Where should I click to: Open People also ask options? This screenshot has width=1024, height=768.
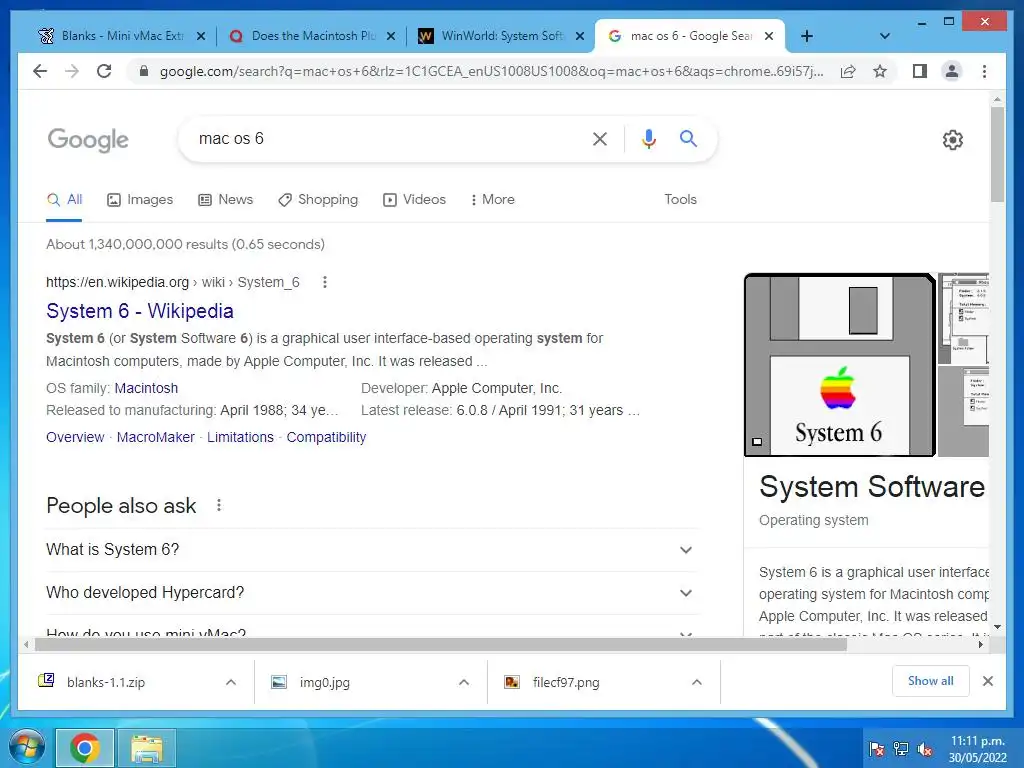(219, 505)
